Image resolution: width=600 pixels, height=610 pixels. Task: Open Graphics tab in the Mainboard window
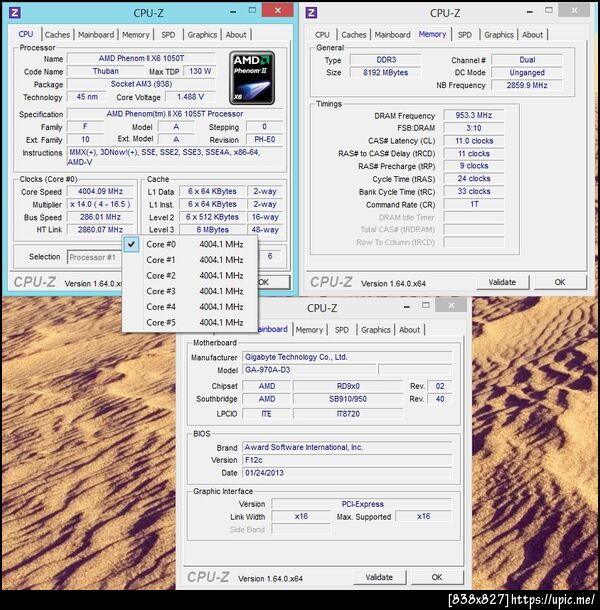point(376,330)
